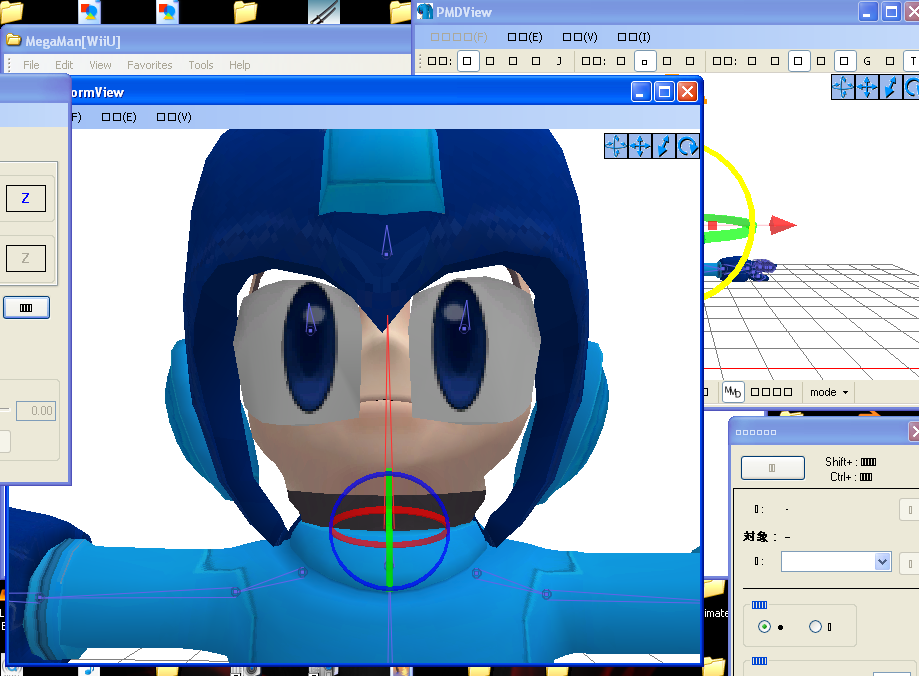Screen dimensions: 920x676
Task: Select the diagonal arrow zoom icon in TransformView
Action: 664,146
